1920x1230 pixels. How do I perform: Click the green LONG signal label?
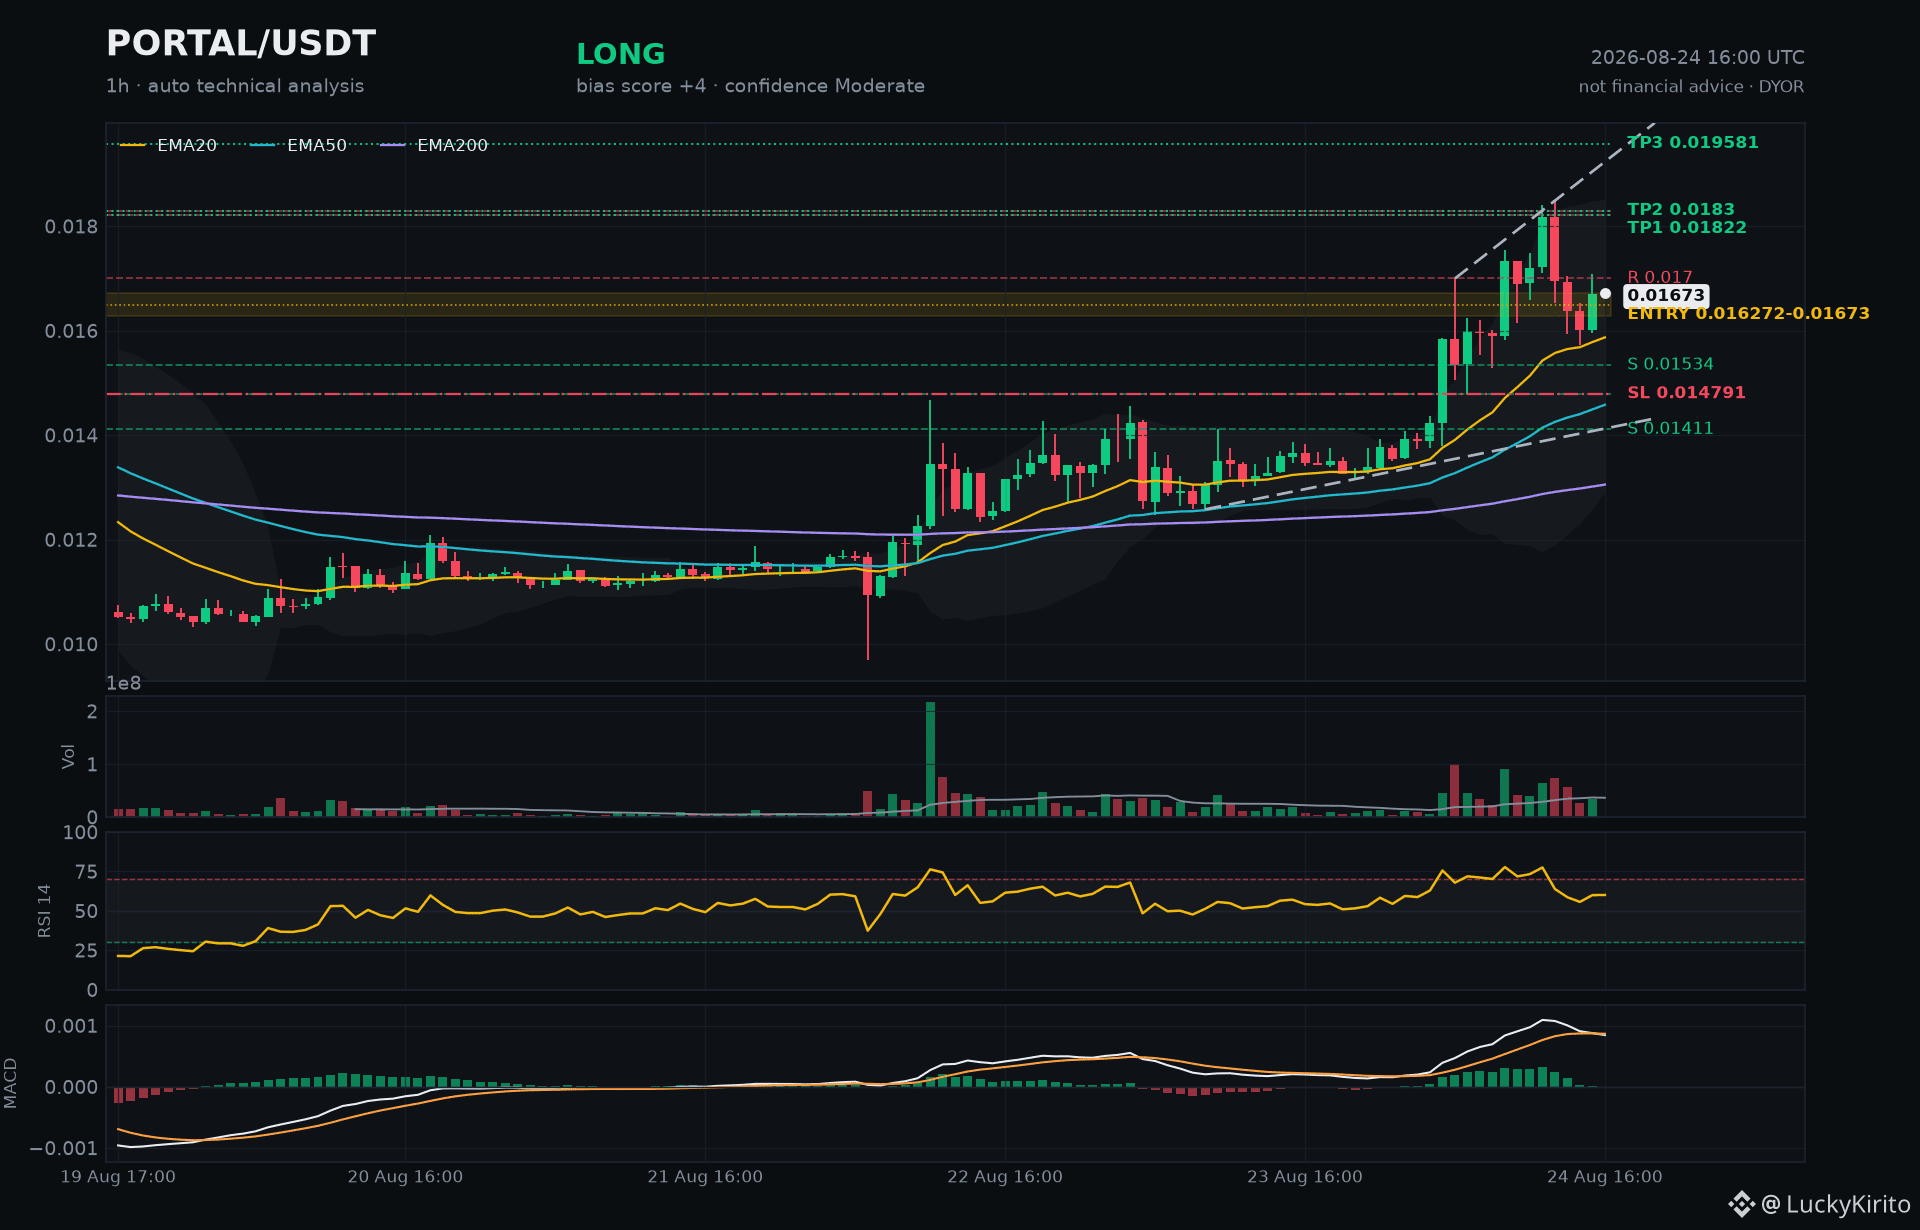620,54
